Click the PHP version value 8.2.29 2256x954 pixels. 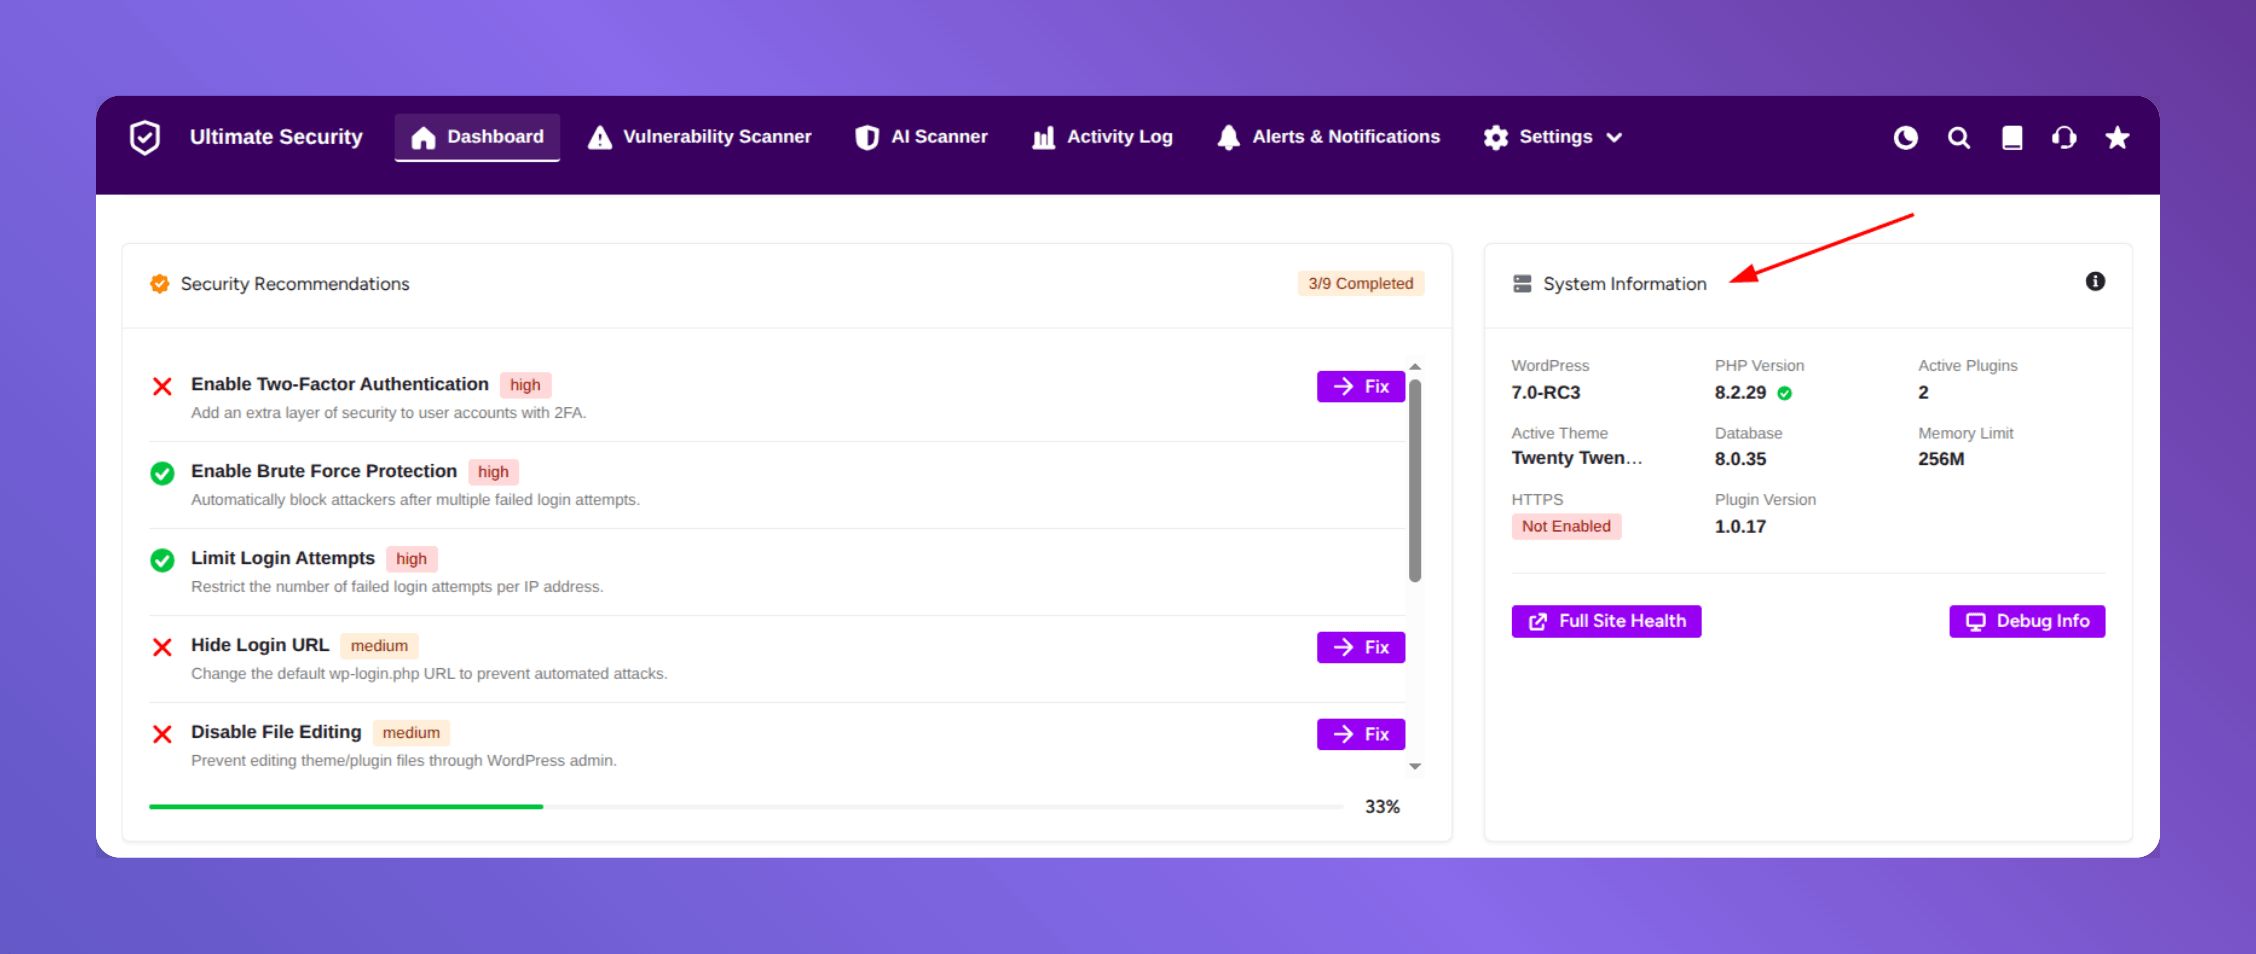(x=1741, y=393)
